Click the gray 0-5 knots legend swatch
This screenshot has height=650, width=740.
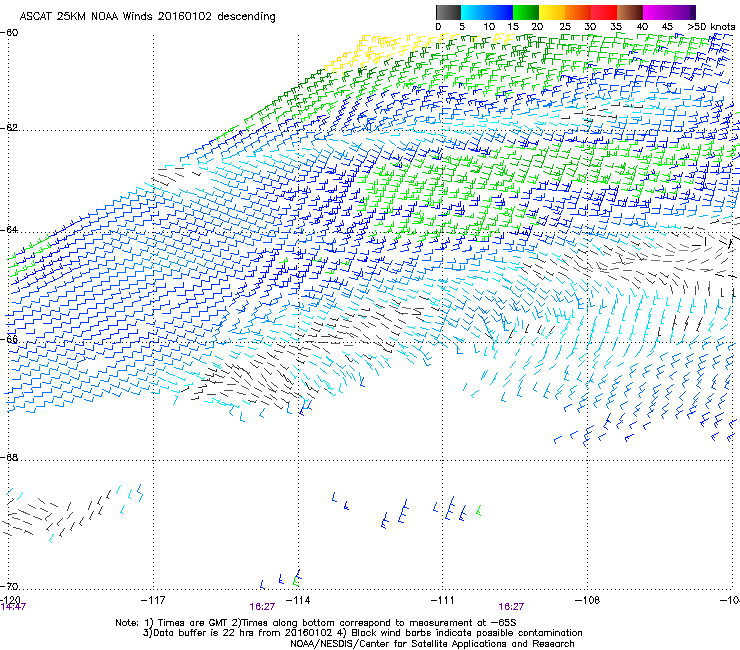[448, 12]
